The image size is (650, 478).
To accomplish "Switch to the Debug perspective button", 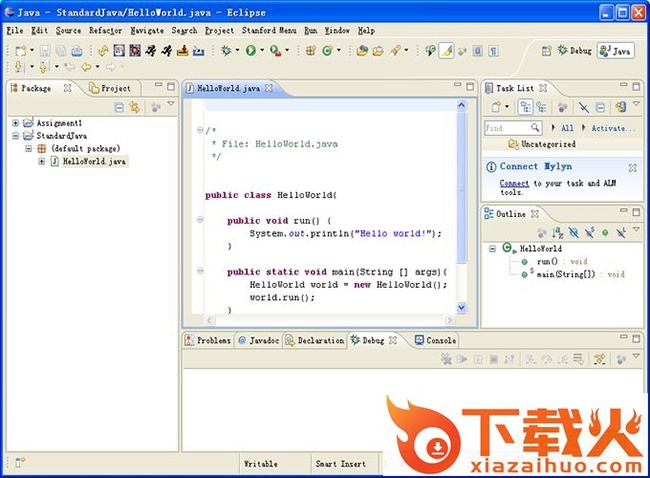I will click(574, 51).
